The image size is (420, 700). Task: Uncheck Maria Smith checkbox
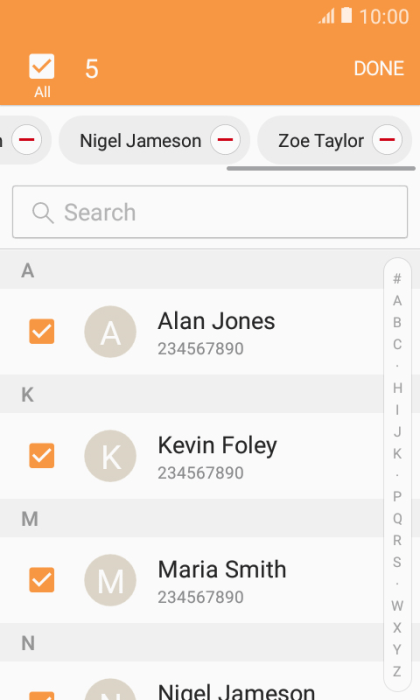42,579
